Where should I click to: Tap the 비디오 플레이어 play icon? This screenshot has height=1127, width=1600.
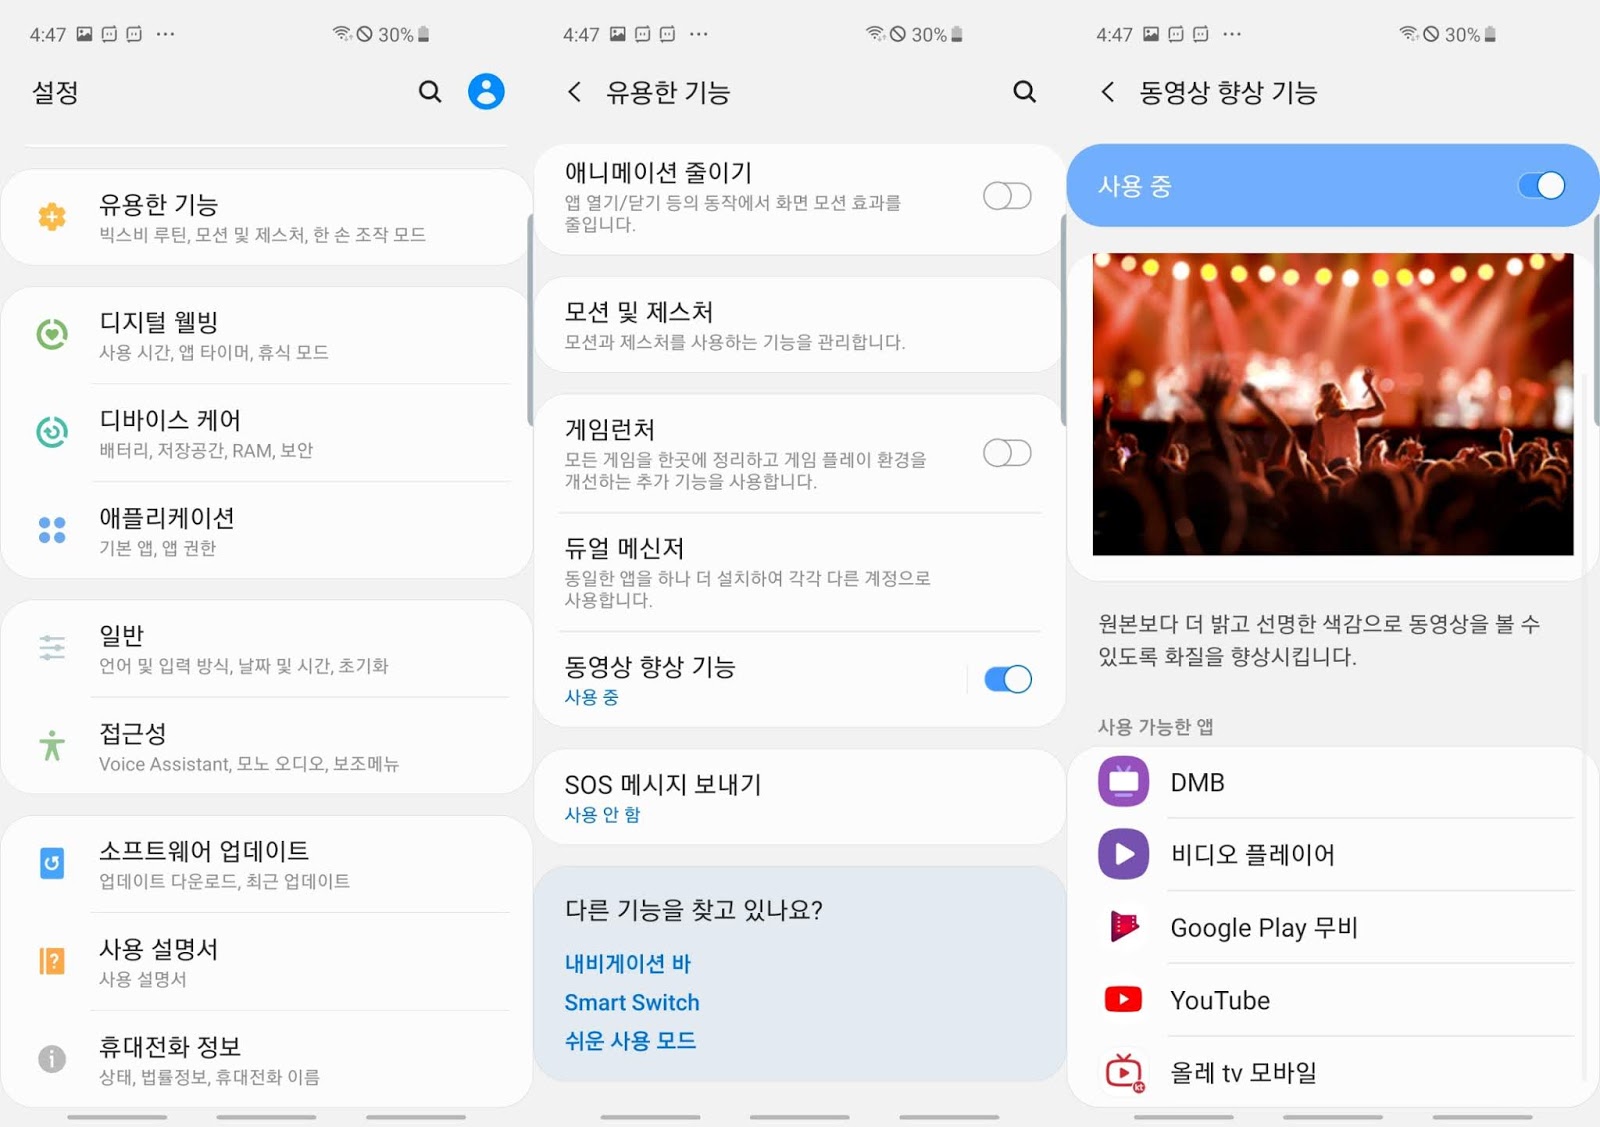[1124, 854]
